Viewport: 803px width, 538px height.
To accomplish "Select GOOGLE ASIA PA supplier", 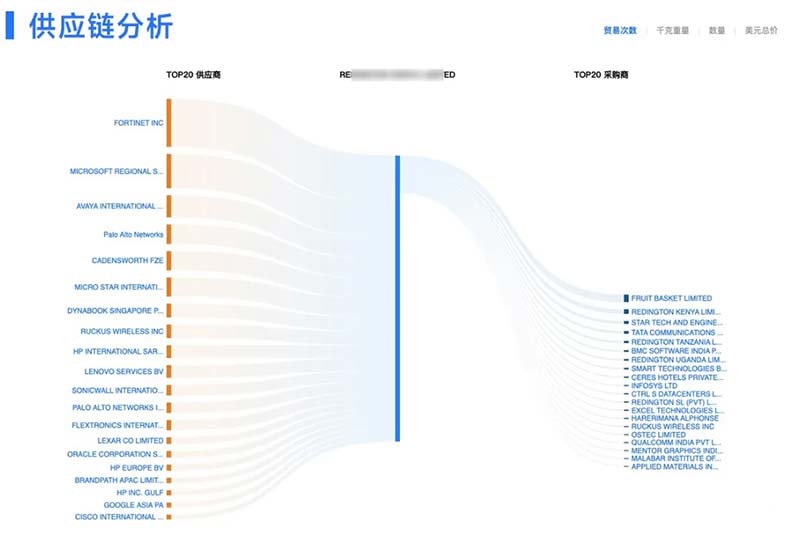I will [134, 505].
